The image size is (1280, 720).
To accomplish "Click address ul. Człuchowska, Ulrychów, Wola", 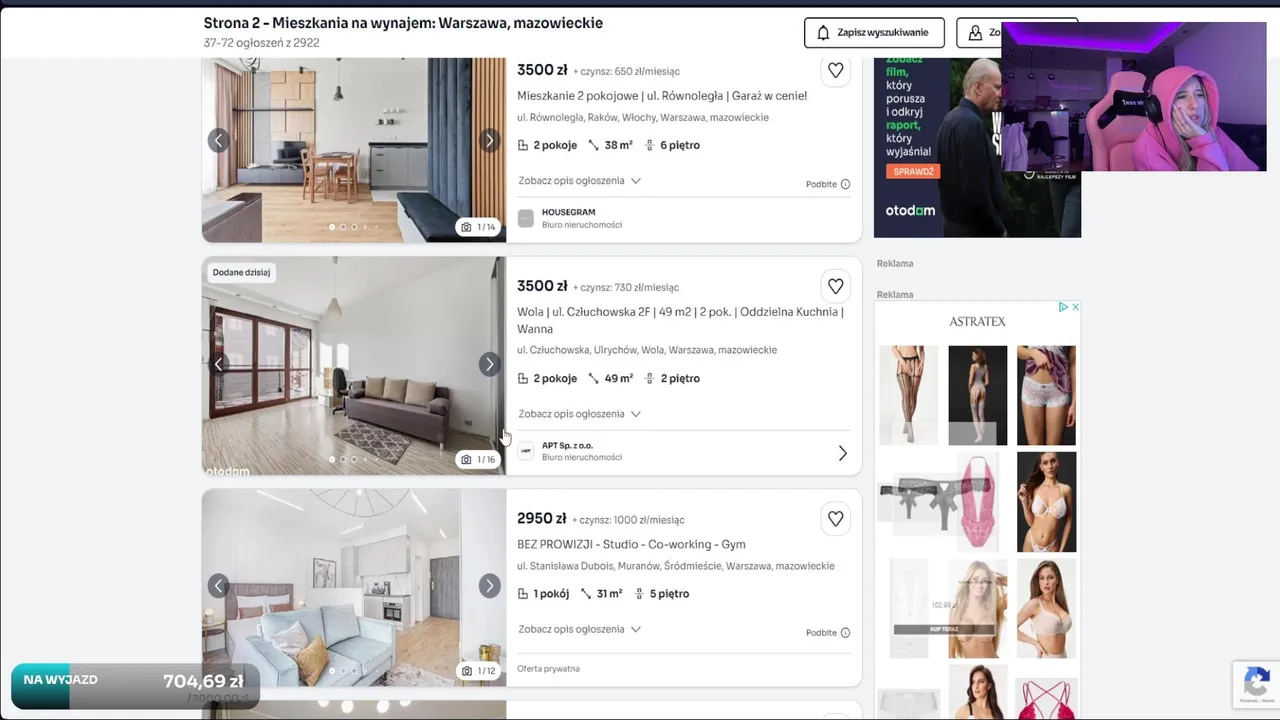I will [647, 350].
